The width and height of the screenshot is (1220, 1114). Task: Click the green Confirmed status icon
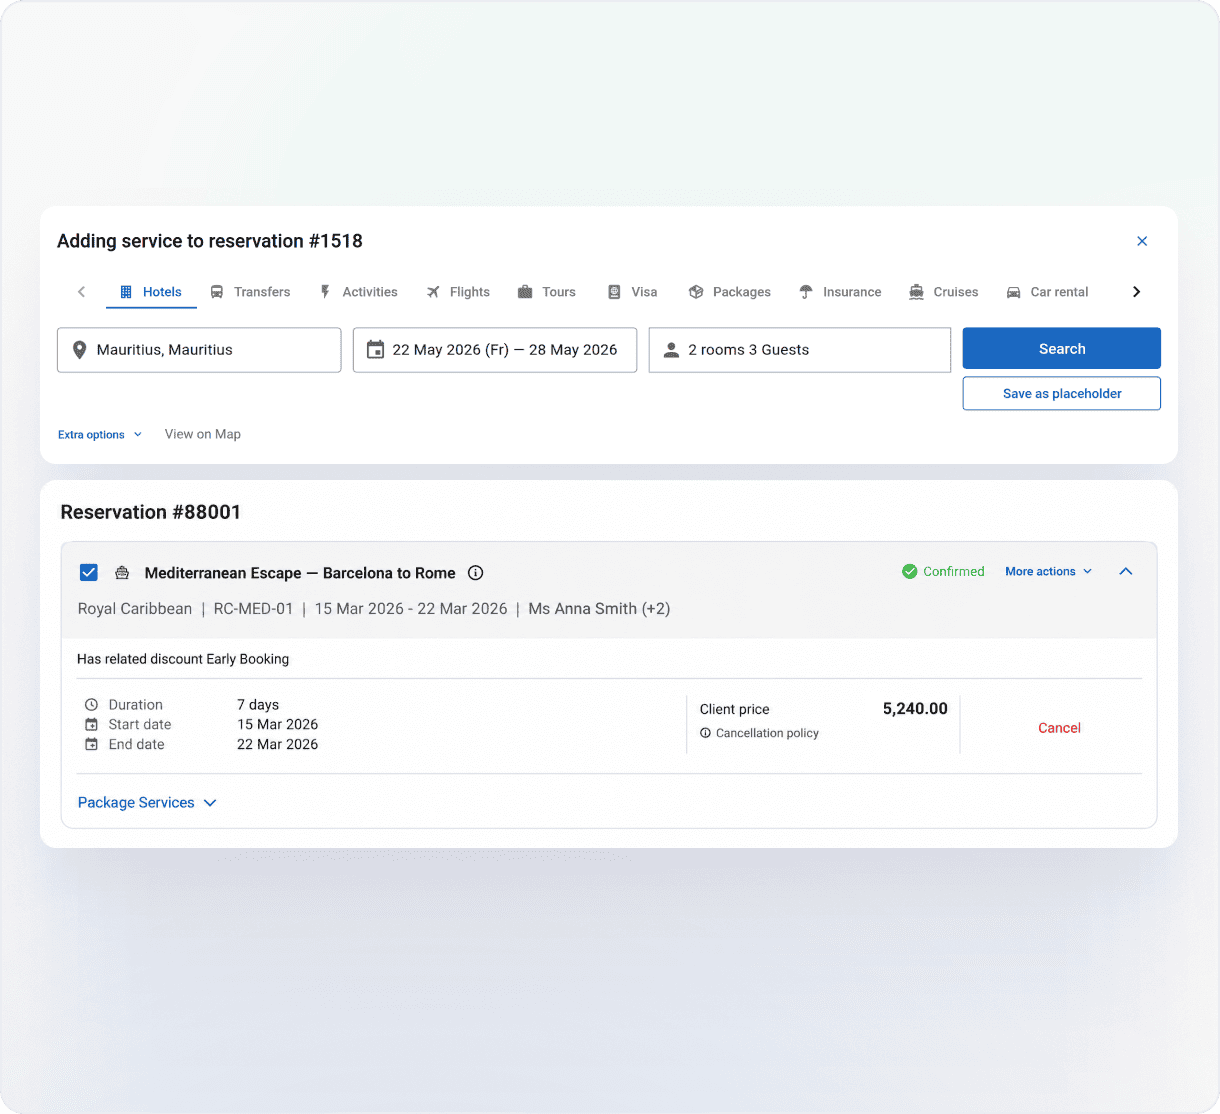tap(910, 571)
